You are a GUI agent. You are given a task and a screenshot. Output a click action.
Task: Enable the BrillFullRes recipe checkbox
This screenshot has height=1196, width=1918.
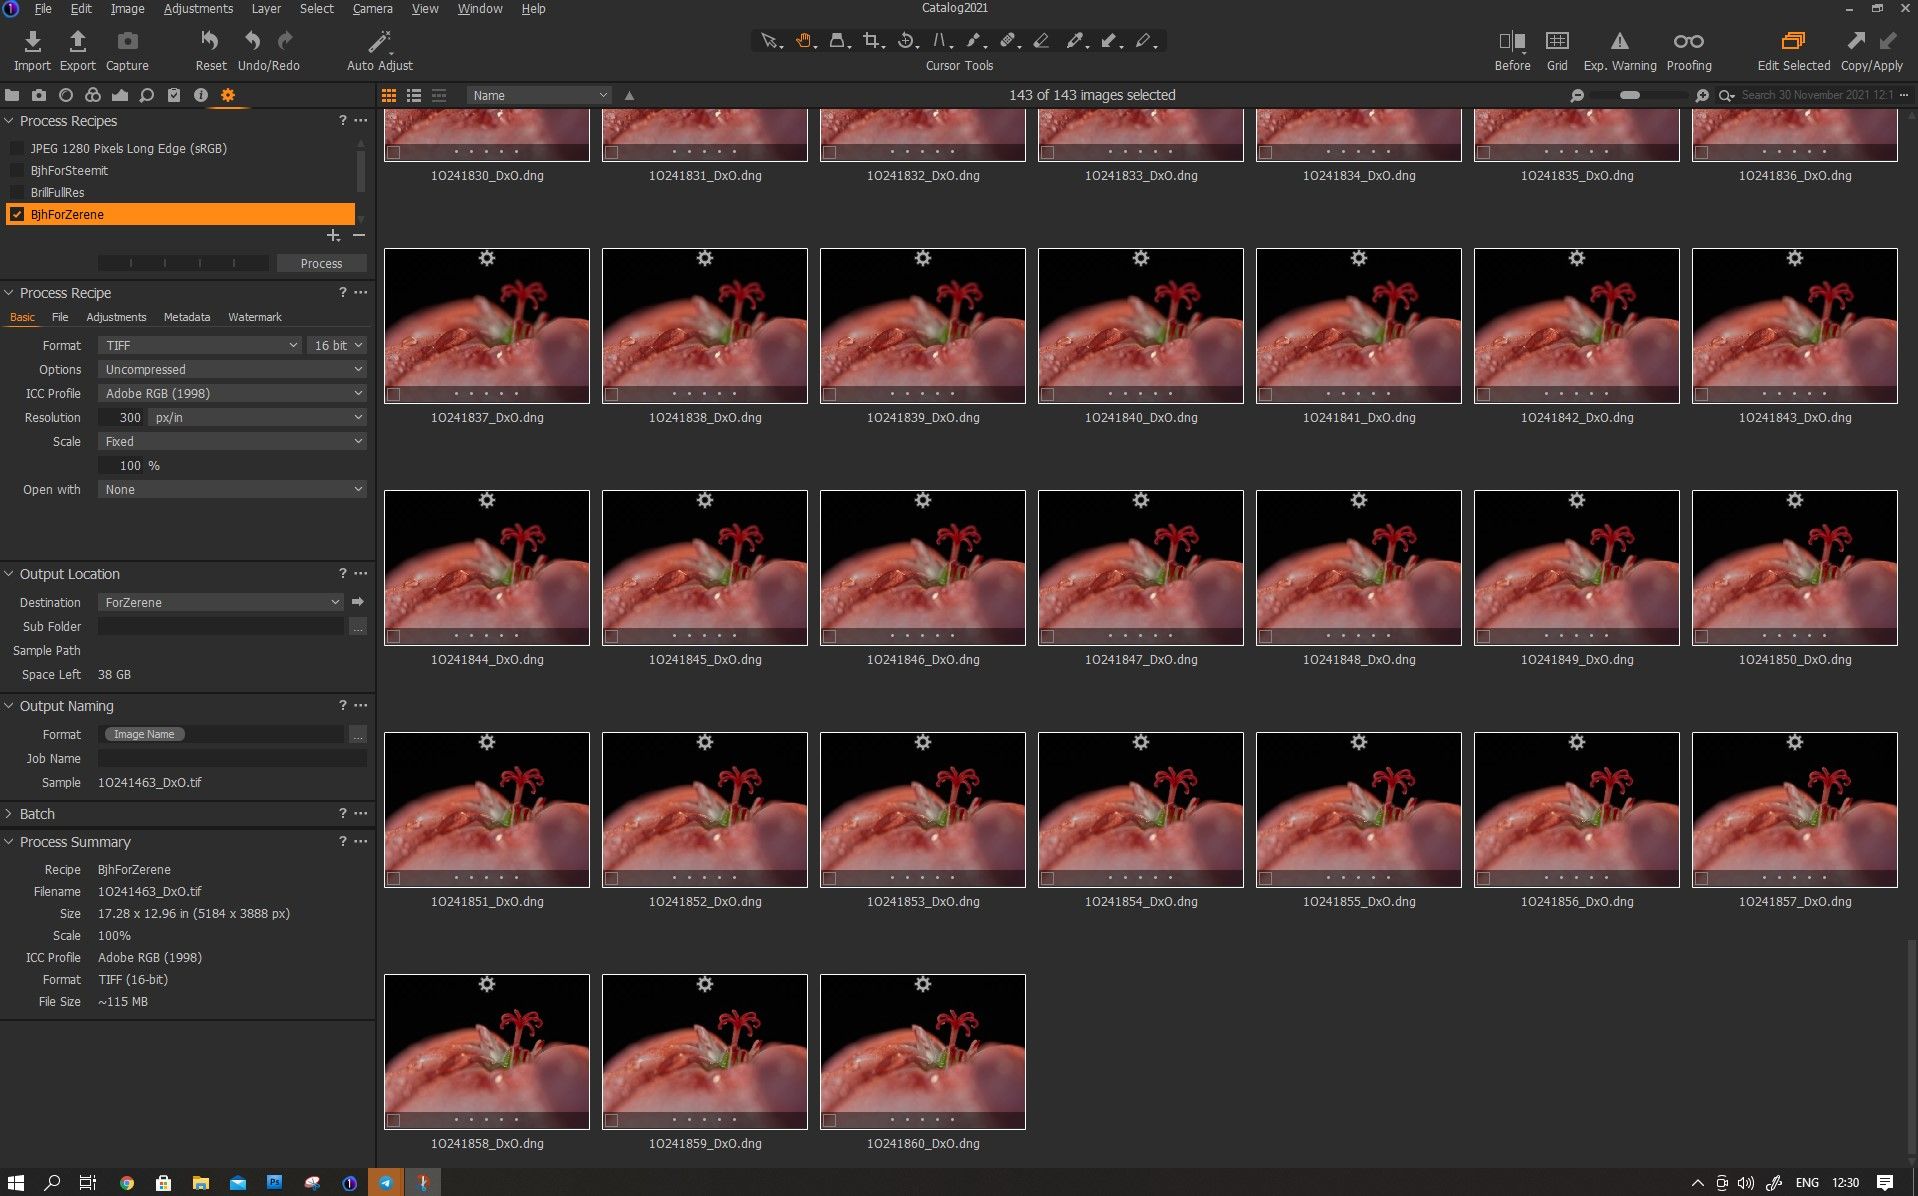tap(17, 192)
